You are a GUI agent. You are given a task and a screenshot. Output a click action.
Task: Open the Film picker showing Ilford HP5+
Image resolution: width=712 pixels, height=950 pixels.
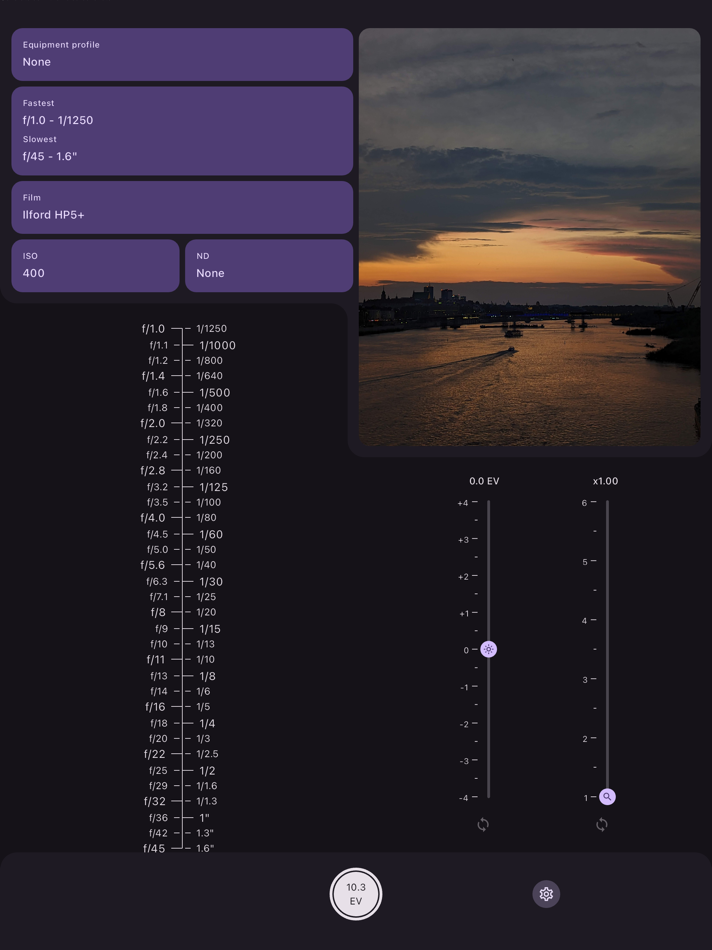click(182, 207)
